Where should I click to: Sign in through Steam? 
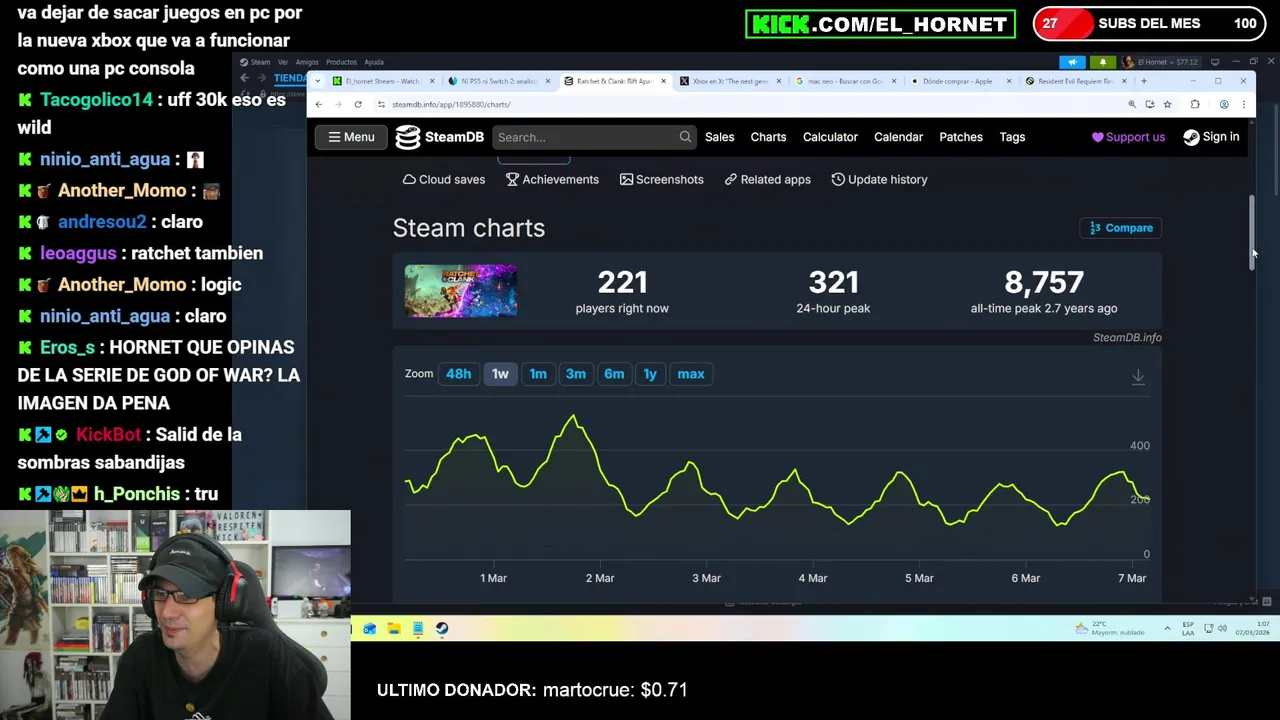pos(1211,137)
